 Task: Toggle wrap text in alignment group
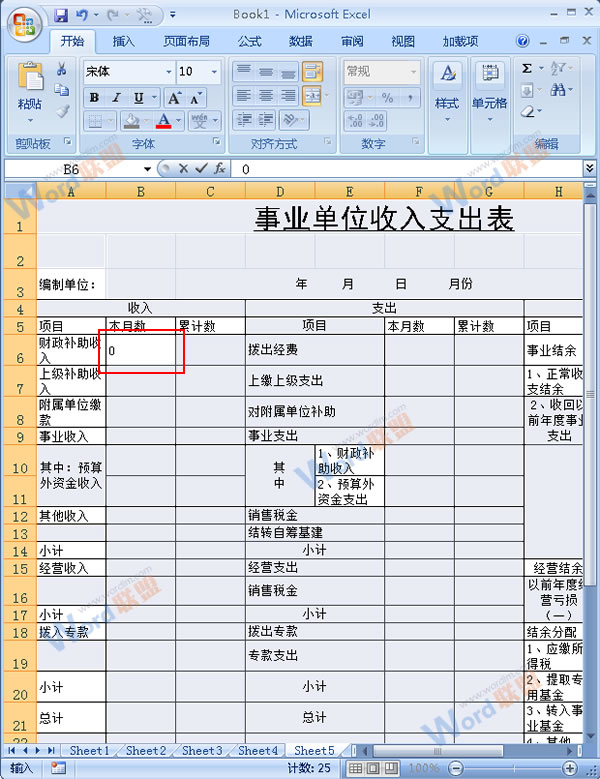click(312, 72)
